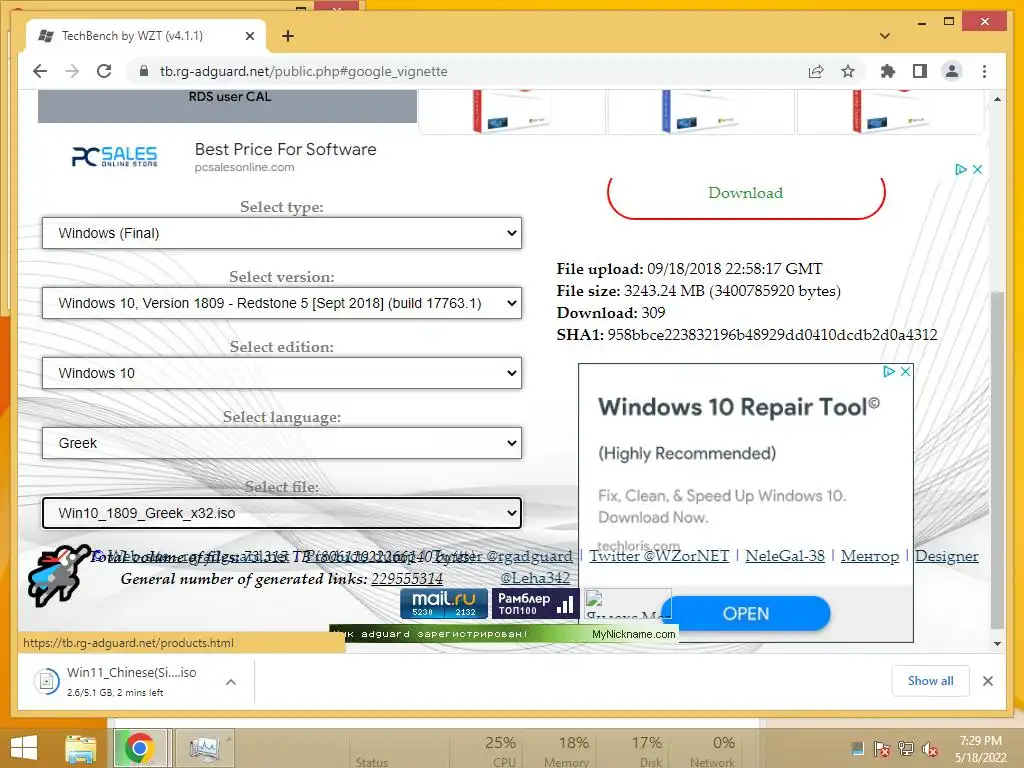Click the PC Sales Online Store logo
1024x768 pixels.
point(114,156)
